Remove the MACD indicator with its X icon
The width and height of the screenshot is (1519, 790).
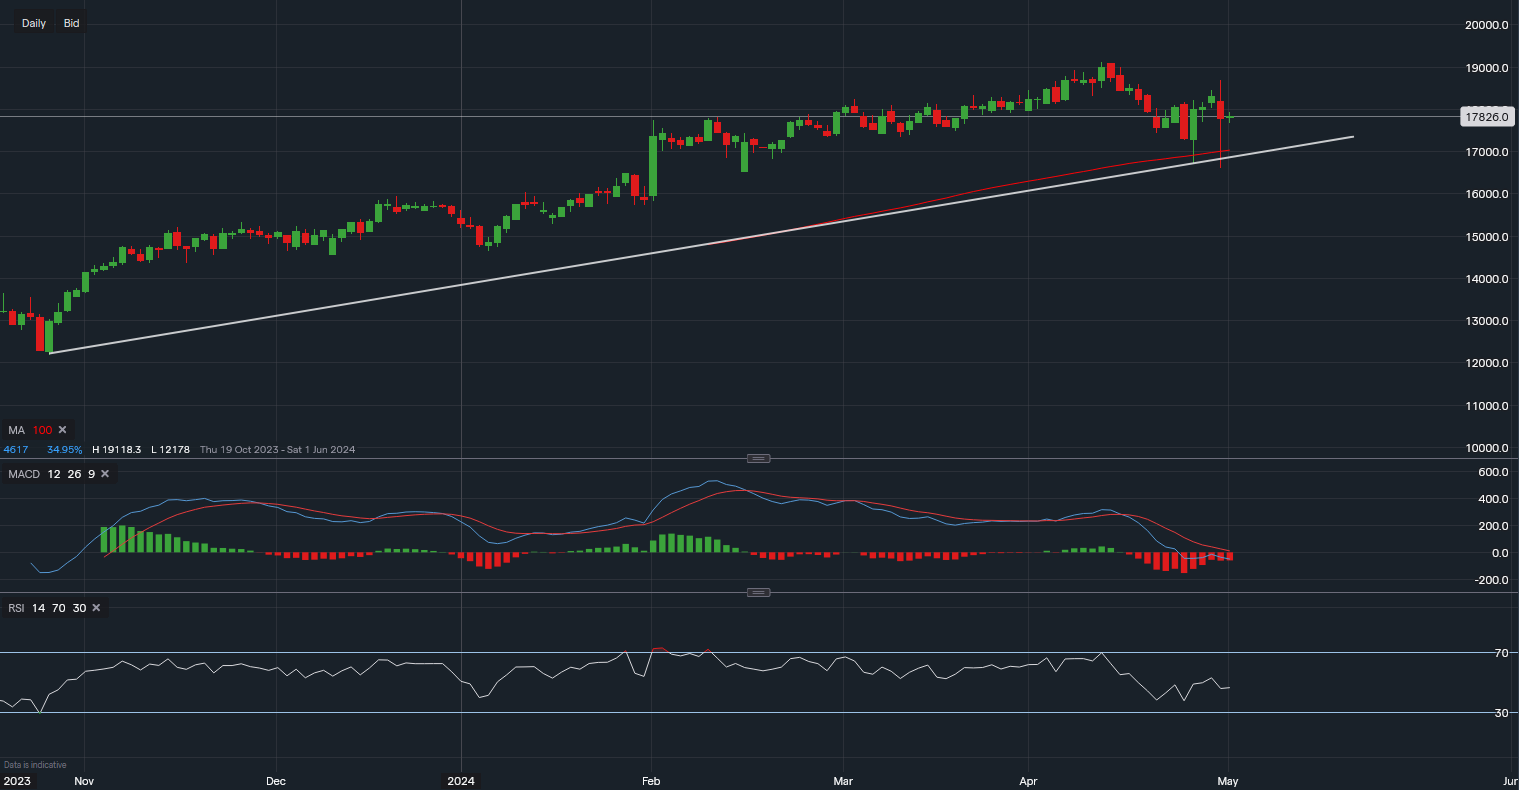click(x=104, y=474)
